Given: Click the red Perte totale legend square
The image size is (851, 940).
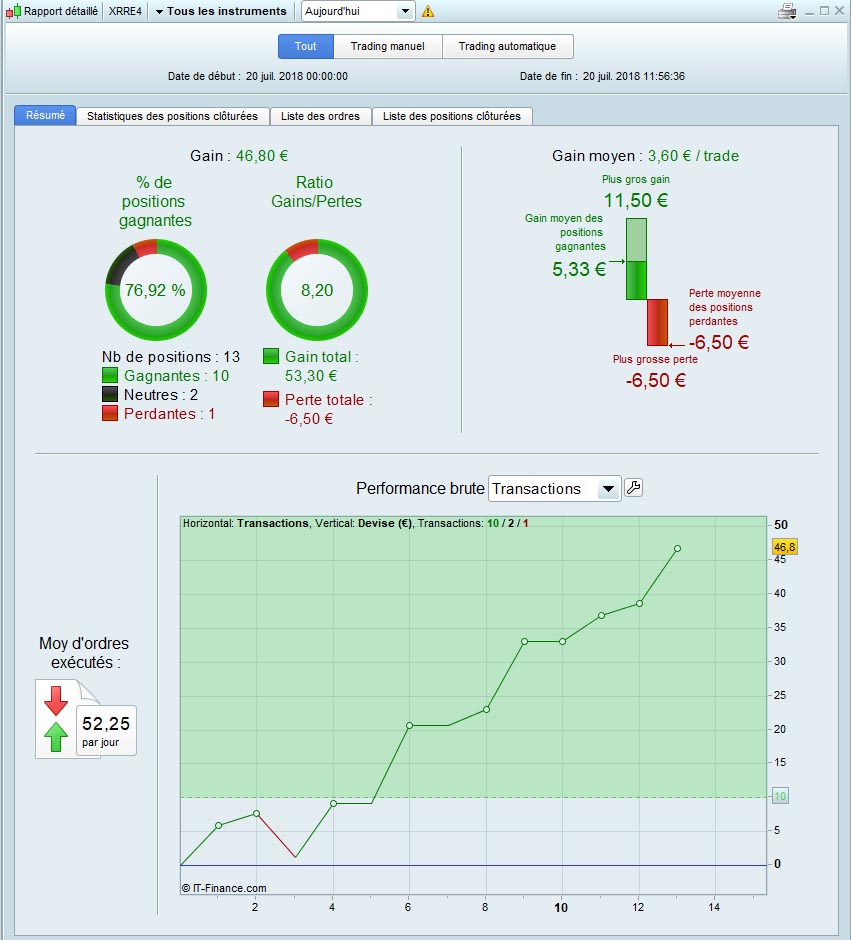Looking at the screenshot, I should (x=271, y=399).
